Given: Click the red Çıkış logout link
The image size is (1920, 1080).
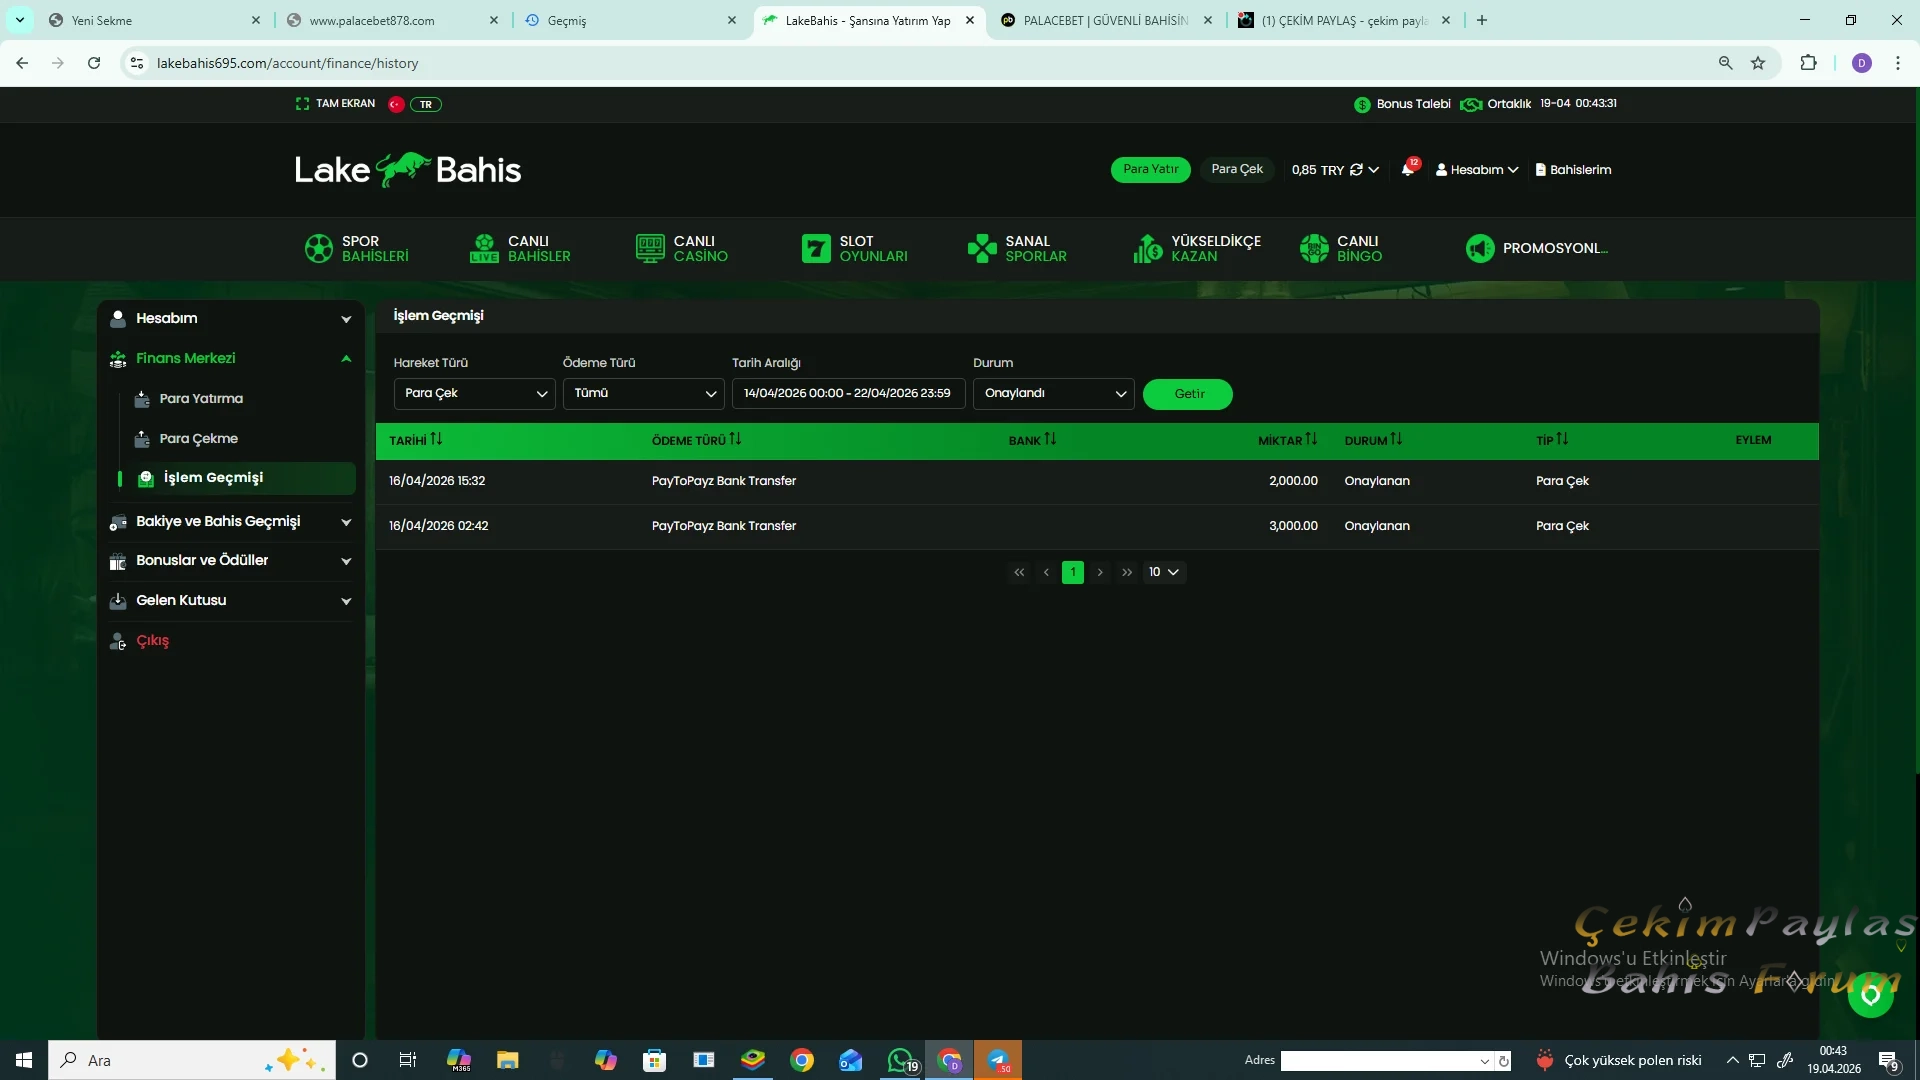Looking at the screenshot, I should pos(152,641).
